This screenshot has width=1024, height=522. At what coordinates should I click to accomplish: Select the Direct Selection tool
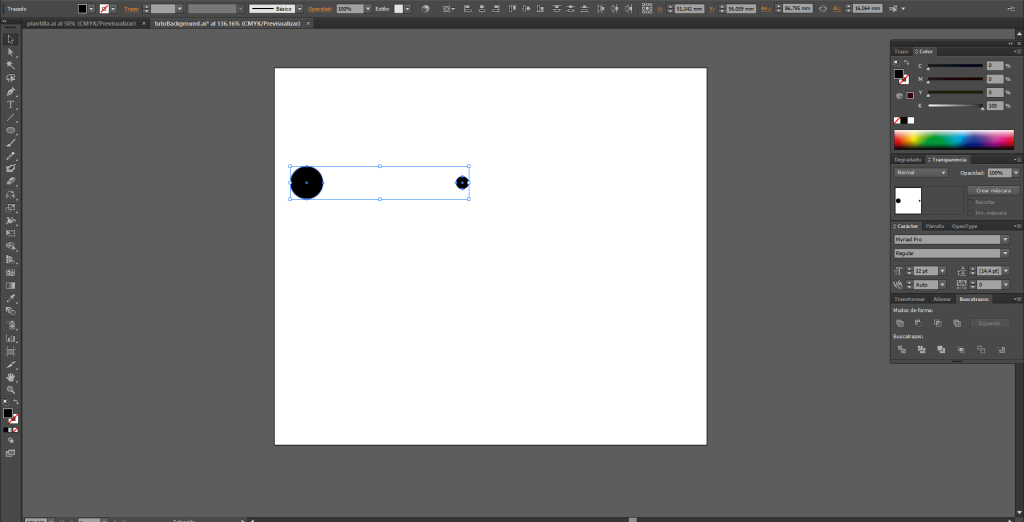pyautogui.click(x=10, y=52)
